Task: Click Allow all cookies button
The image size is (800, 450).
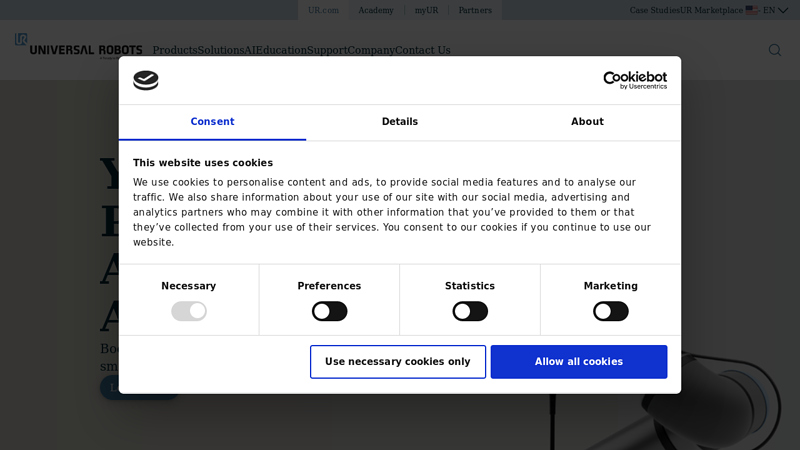Action: tap(579, 362)
